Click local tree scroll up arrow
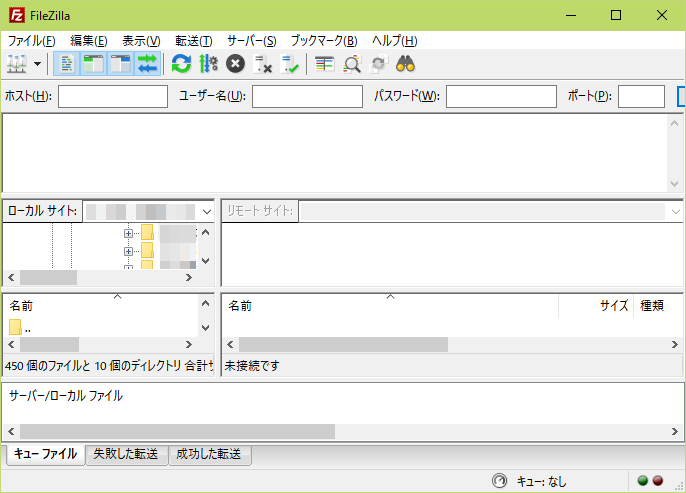The height and width of the screenshot is (493, 686). pyautogui.click(x=206, y=232)
